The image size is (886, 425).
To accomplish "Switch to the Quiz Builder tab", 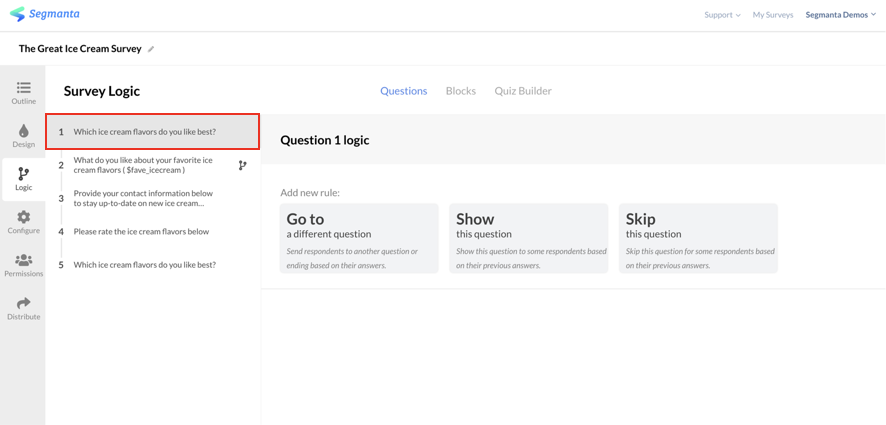I will point(523,91).
